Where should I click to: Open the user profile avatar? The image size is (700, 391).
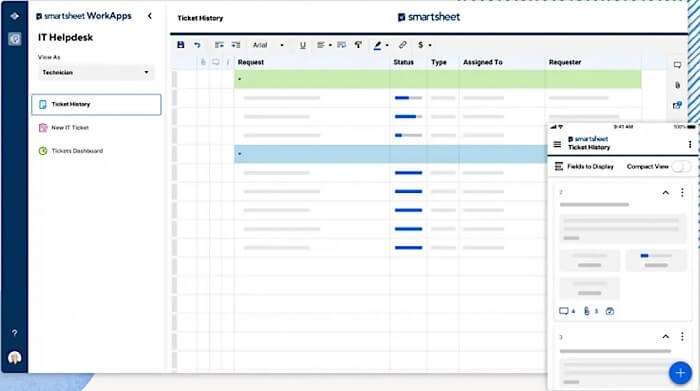[x=14, y=358]
